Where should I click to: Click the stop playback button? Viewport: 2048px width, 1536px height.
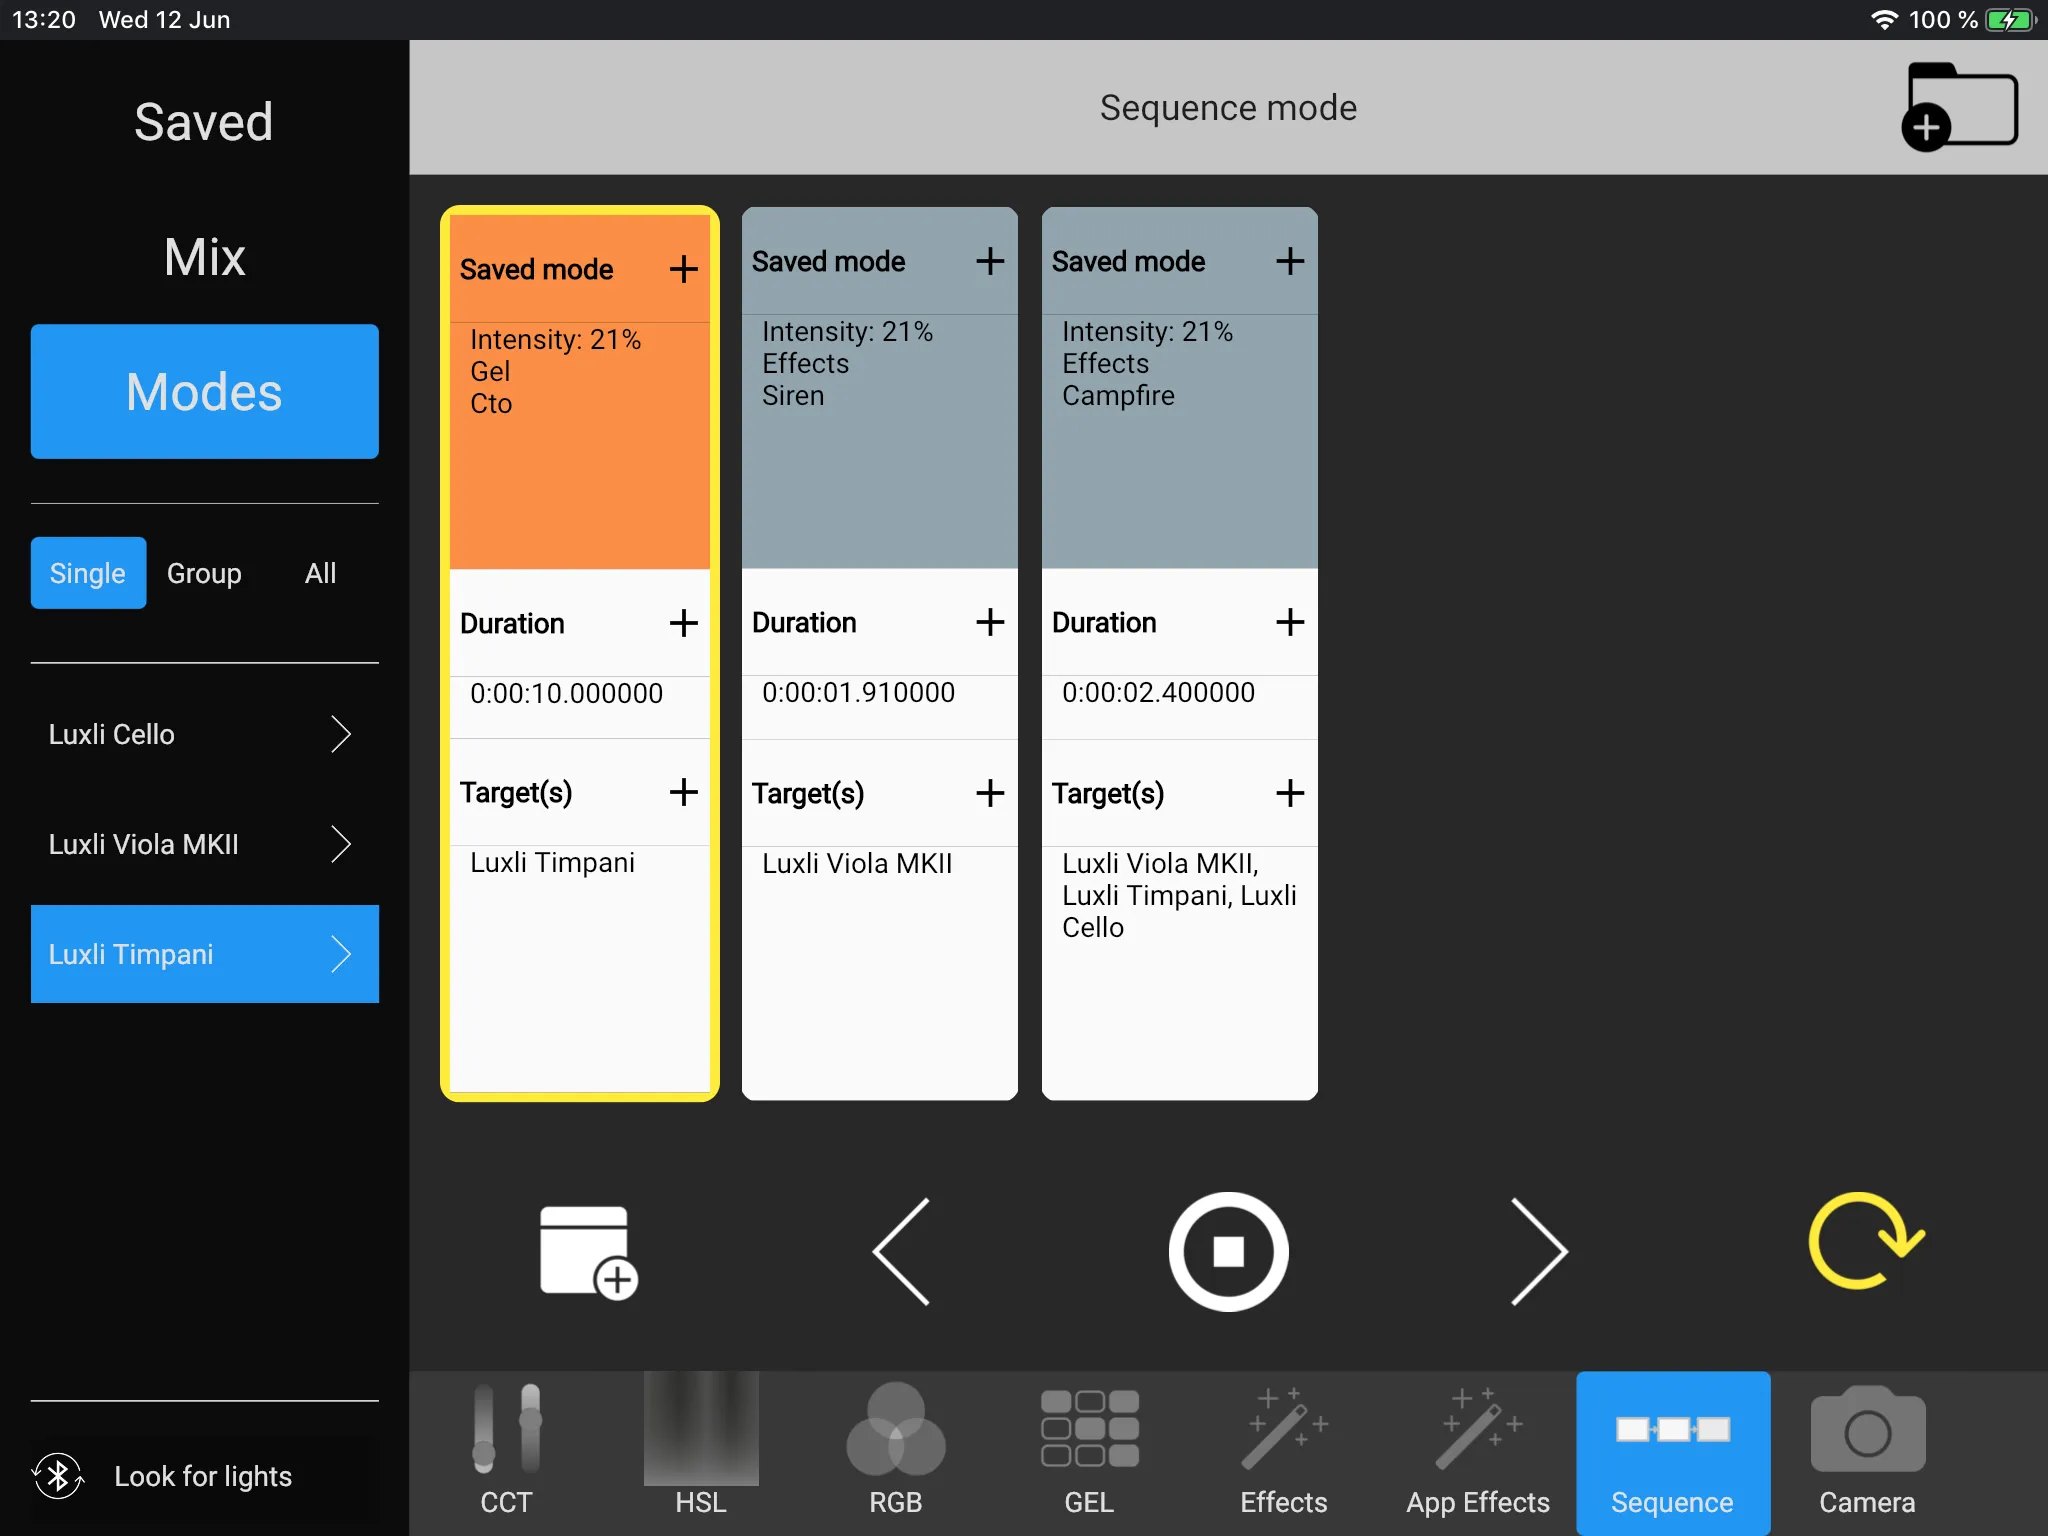(1229, 1252)
